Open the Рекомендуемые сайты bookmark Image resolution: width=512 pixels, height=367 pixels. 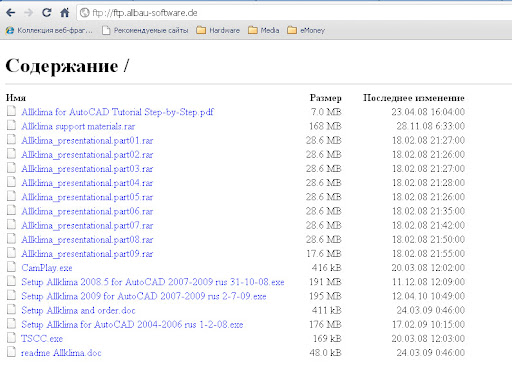click(145, 30)
